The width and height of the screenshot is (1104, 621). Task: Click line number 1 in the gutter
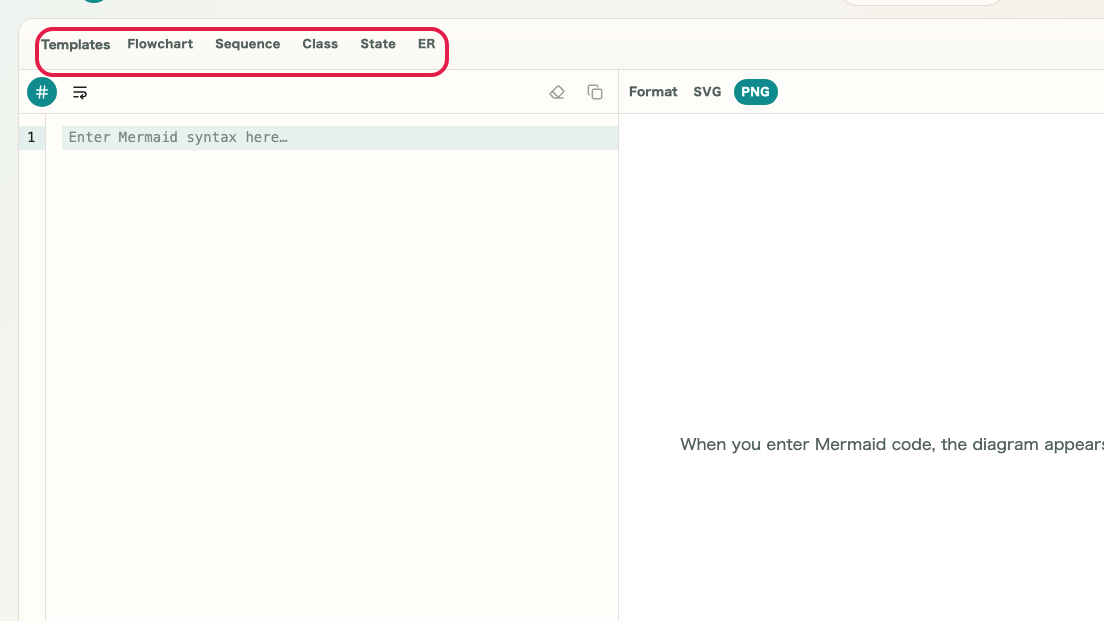31,137
